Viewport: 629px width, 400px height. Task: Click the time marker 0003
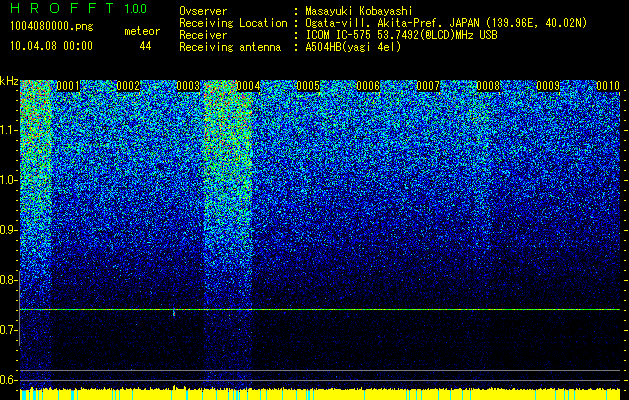(x=188, y=86)
